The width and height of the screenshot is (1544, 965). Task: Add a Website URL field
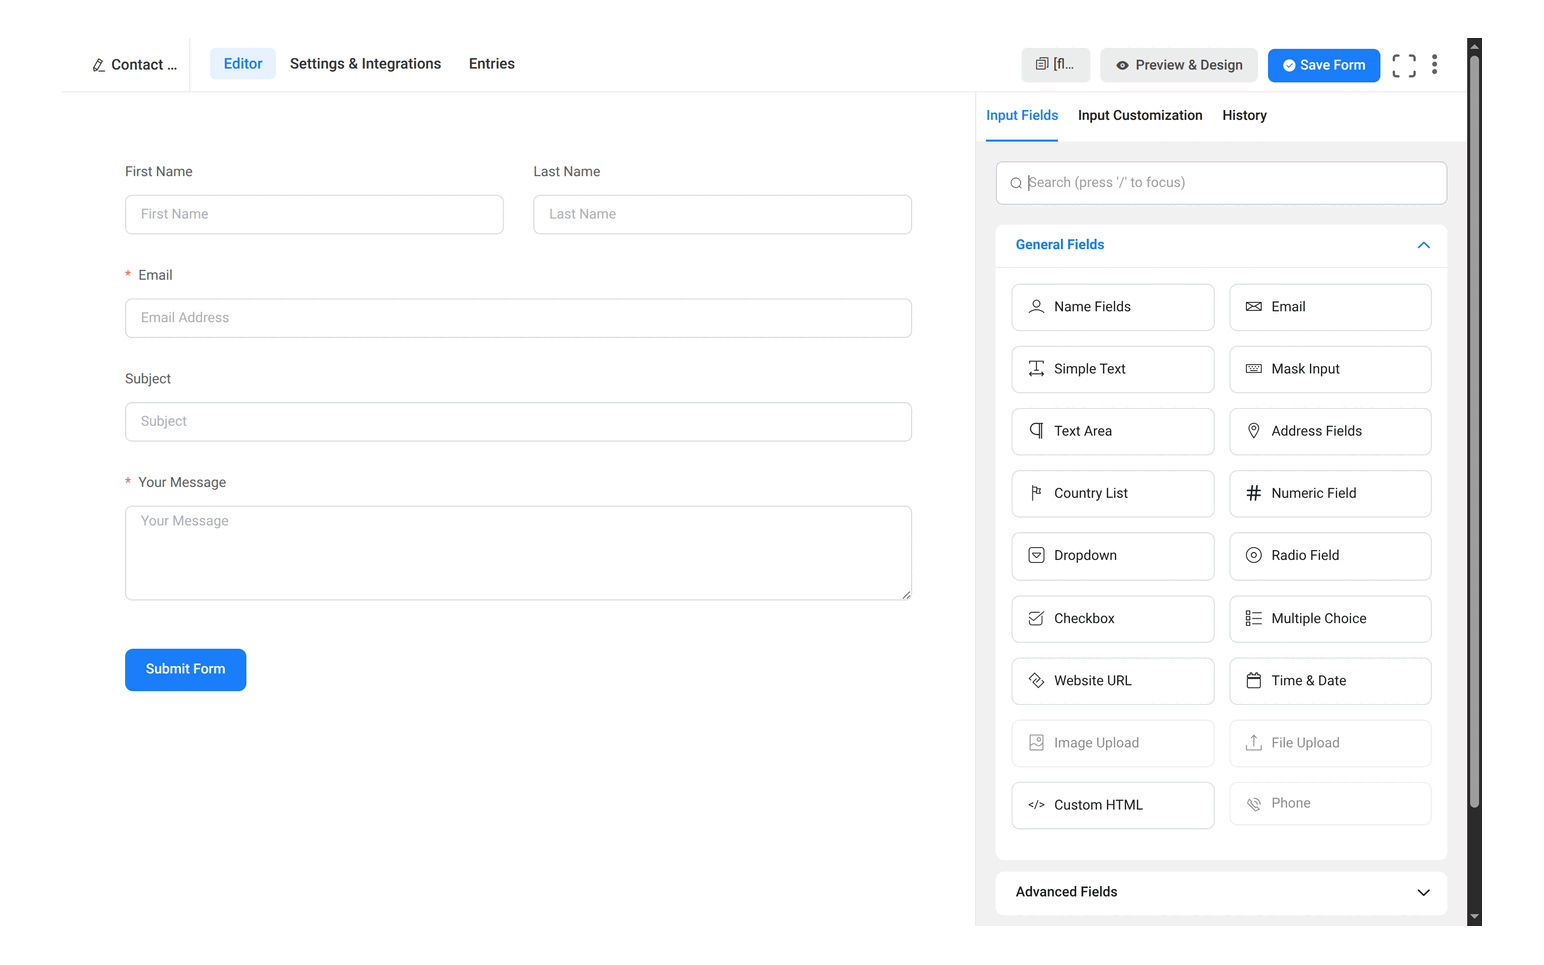point(1112,681)
